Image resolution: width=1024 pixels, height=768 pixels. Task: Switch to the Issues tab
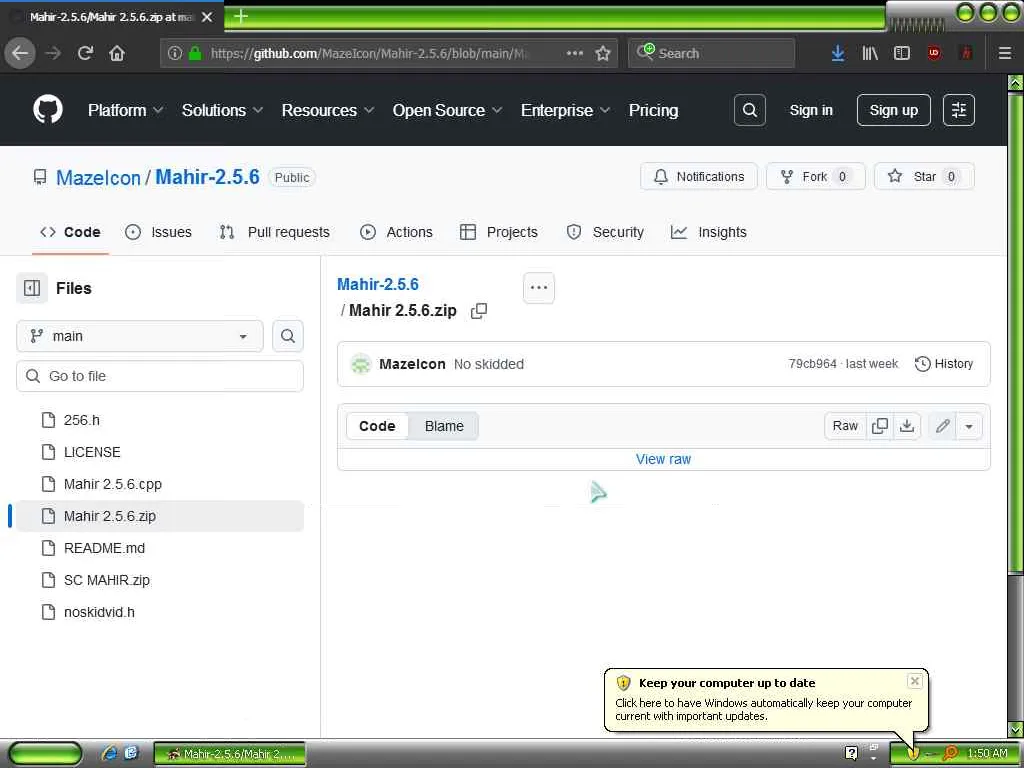[158, 232]
